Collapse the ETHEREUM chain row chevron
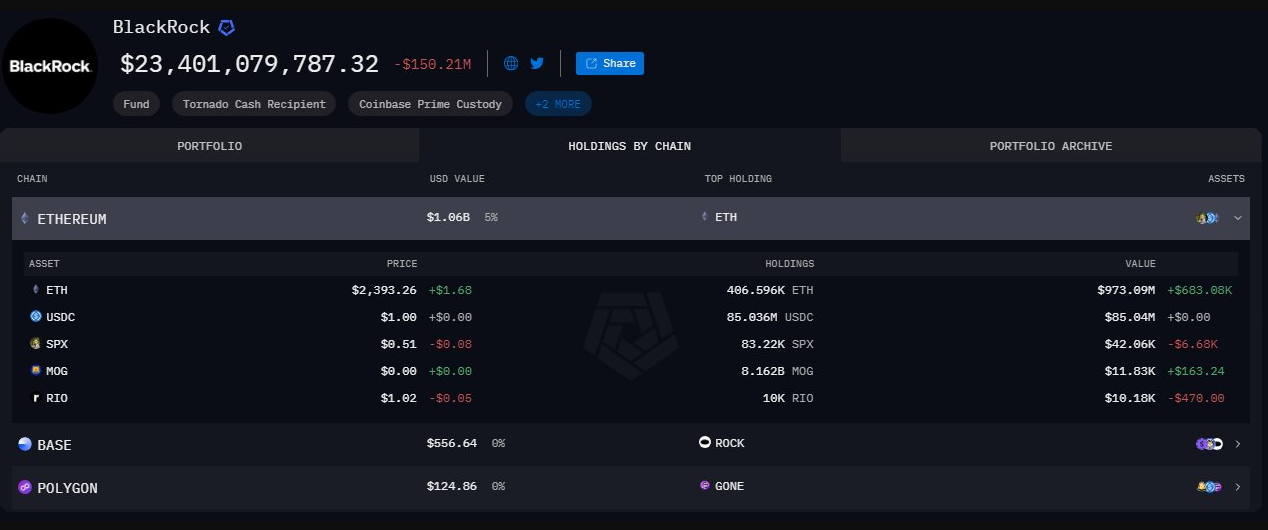This screenshot has width=1268, height=530. (1238, 218)
